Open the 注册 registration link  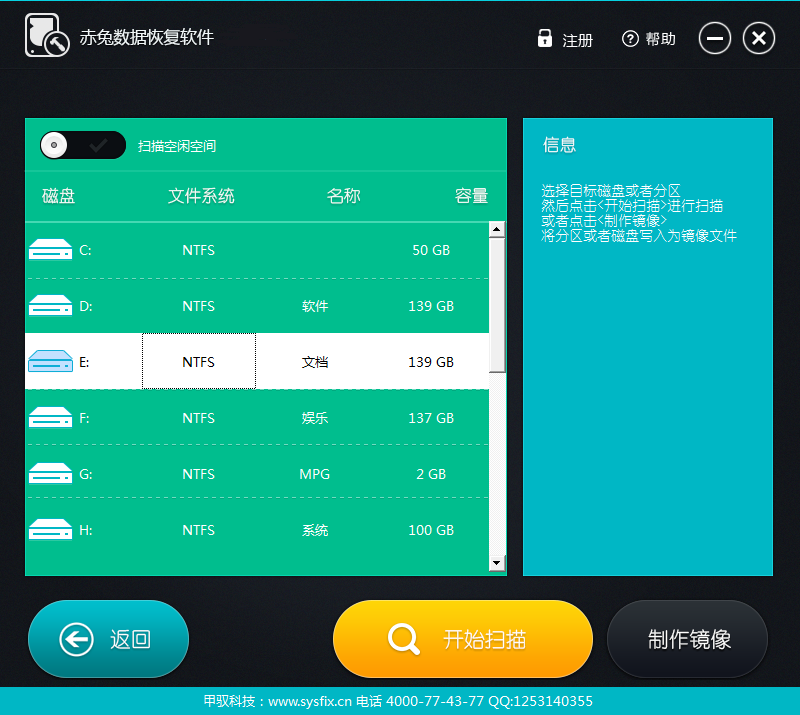click(x=577, y=40)
